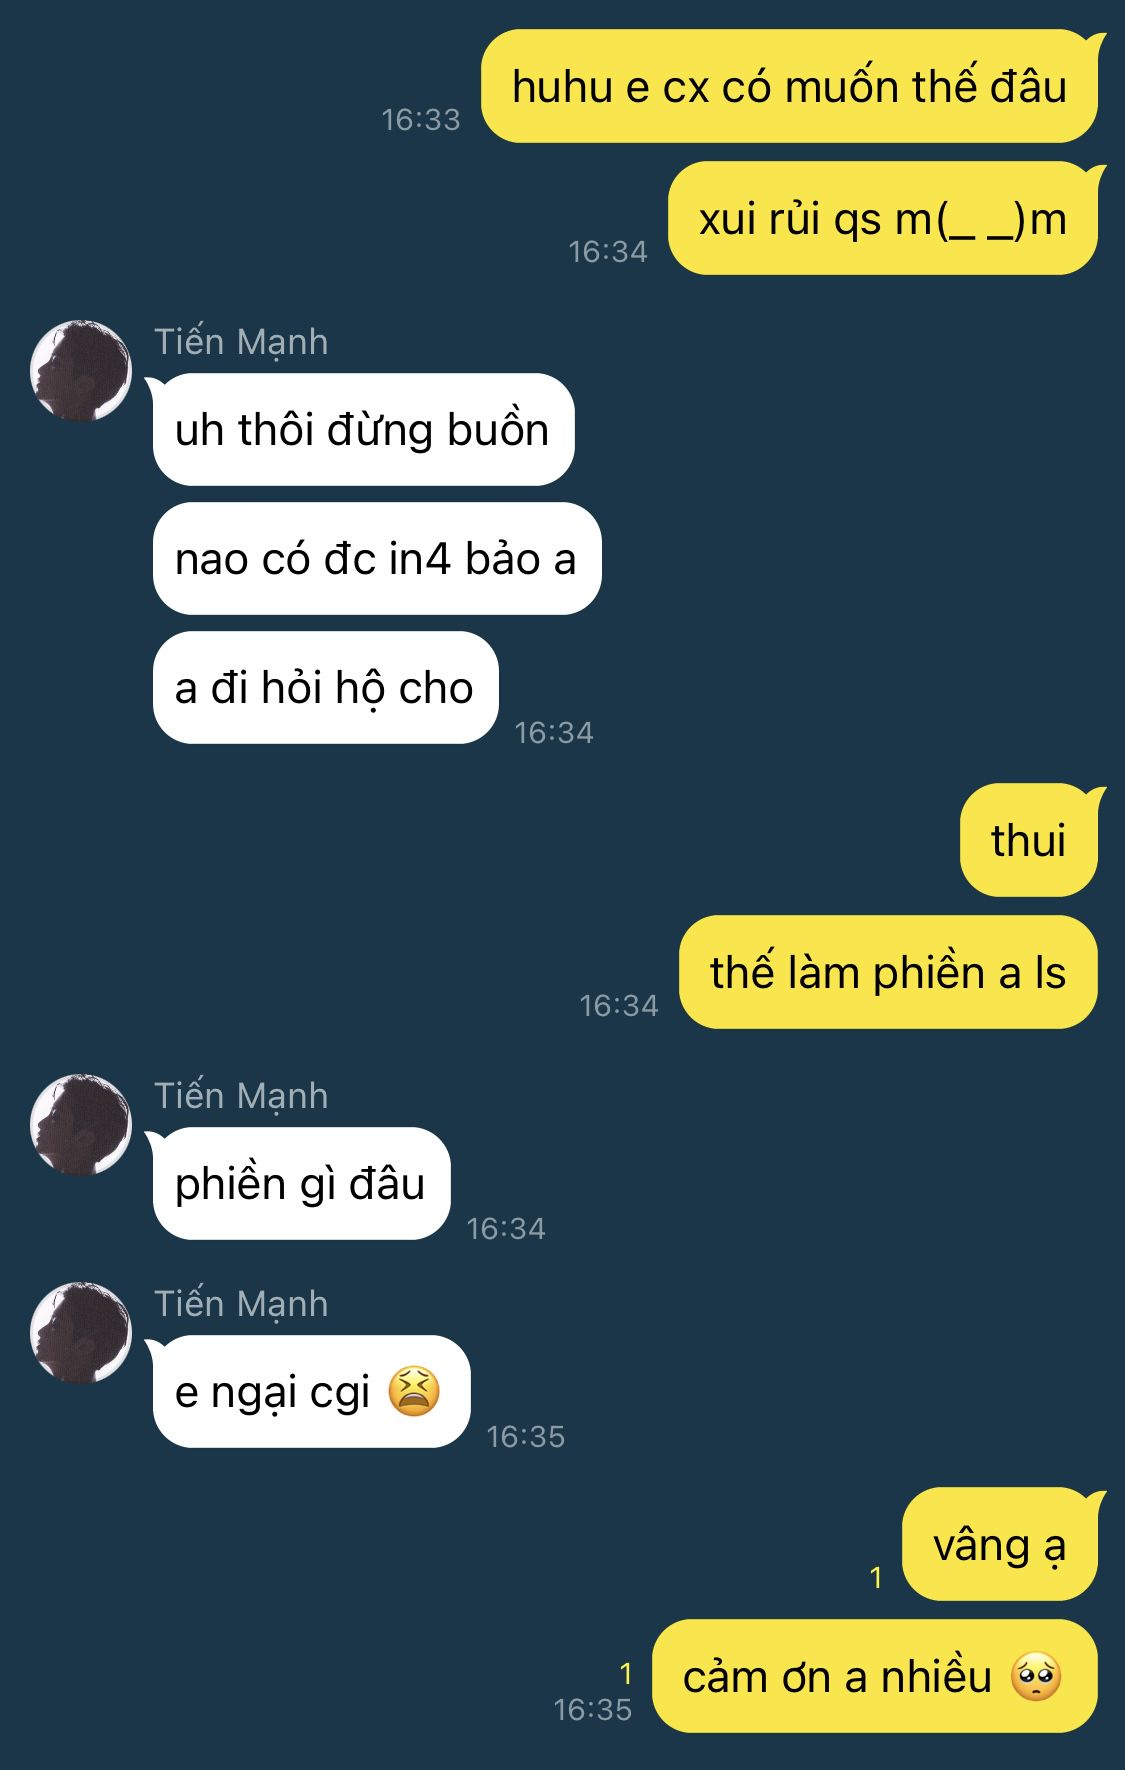This screenshot has width=1125, height=1770.
Task: Select the 'xui rủi qs m(_ _)m' message
Action: [x=883, y=218]
